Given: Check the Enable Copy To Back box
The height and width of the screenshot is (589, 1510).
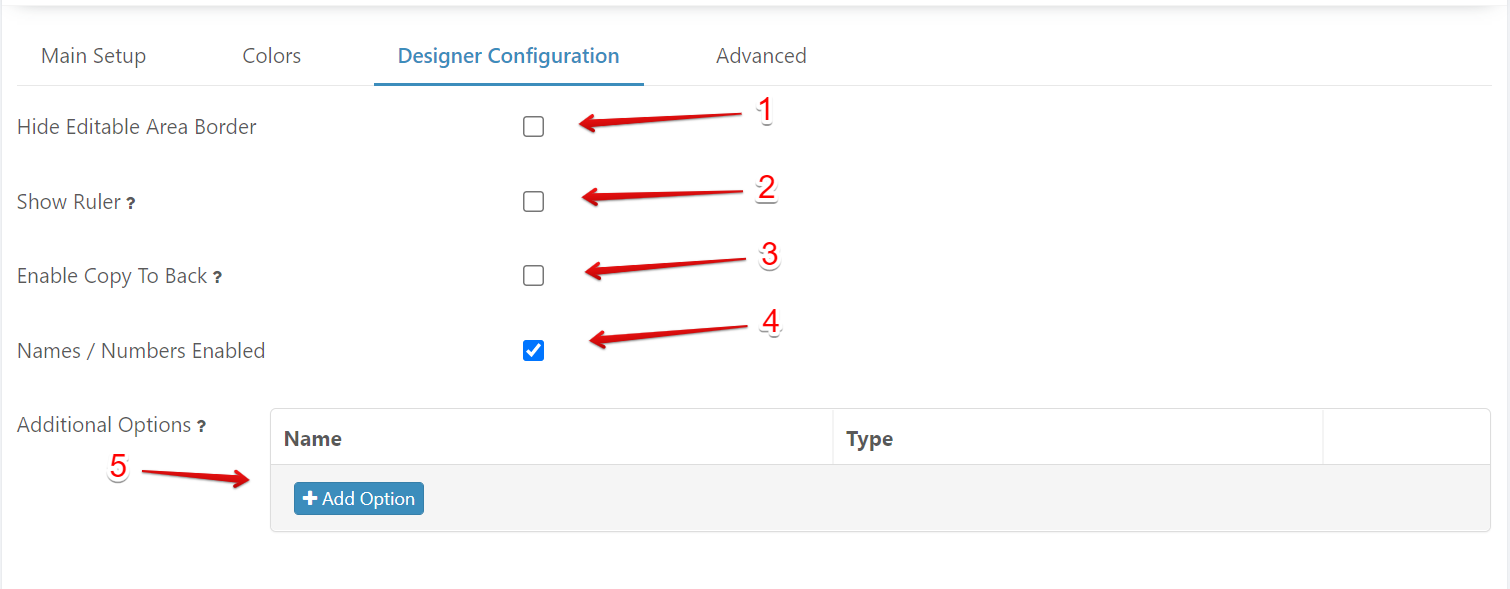Looking at the screenshot, I should point(533,276).
